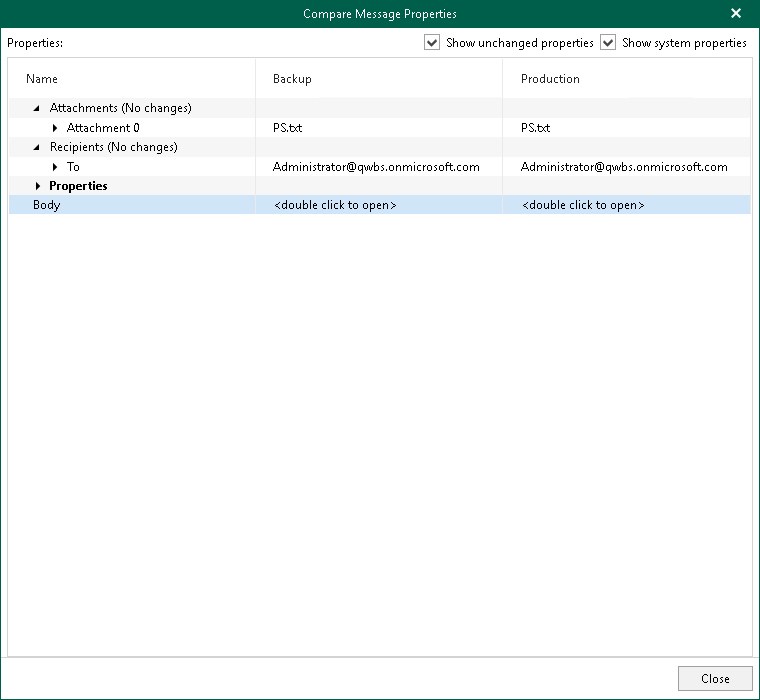Expand the To recipient arrow
The image size is (760, 700).
tap(55, 167)
